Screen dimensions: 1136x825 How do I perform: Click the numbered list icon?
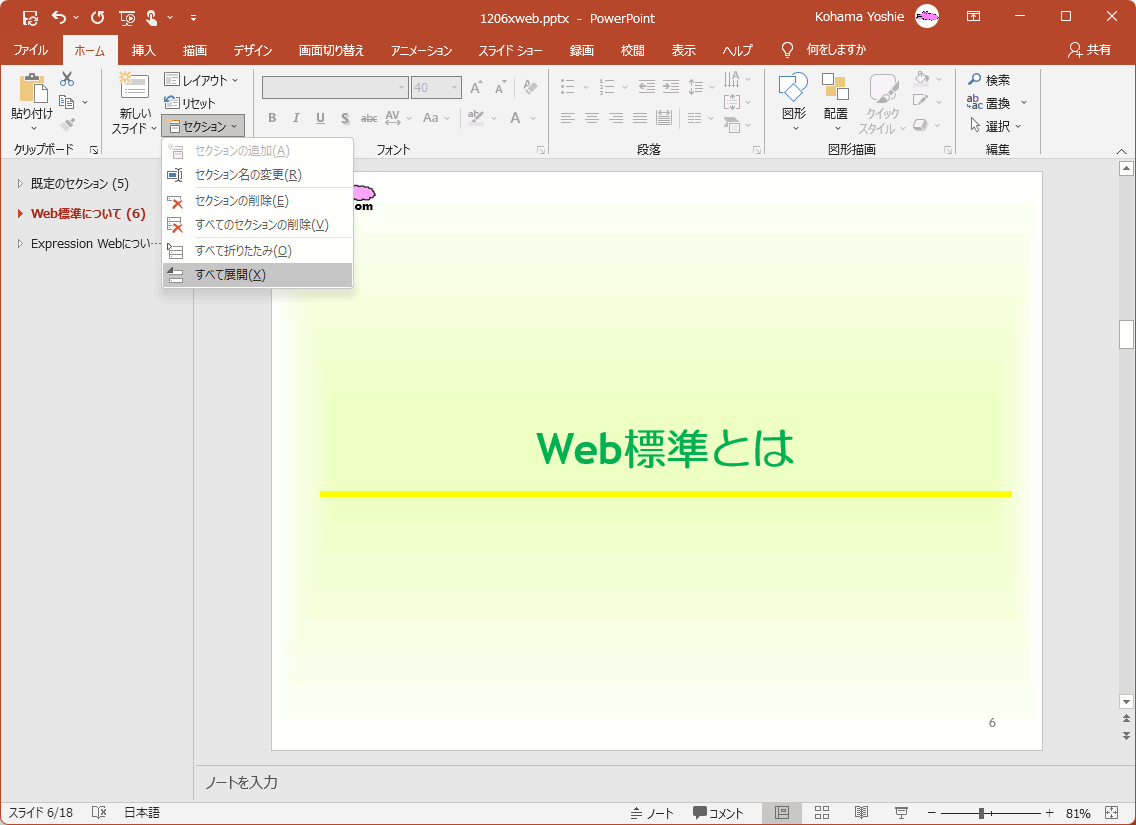coord(607,87)
